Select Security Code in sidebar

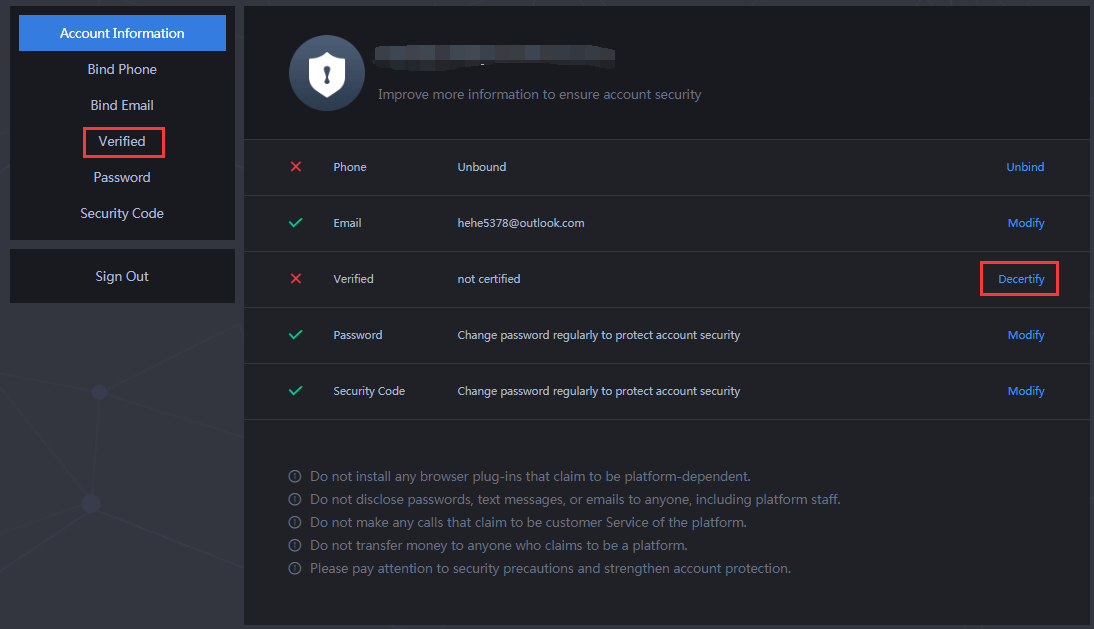click(x=122, y=213)
